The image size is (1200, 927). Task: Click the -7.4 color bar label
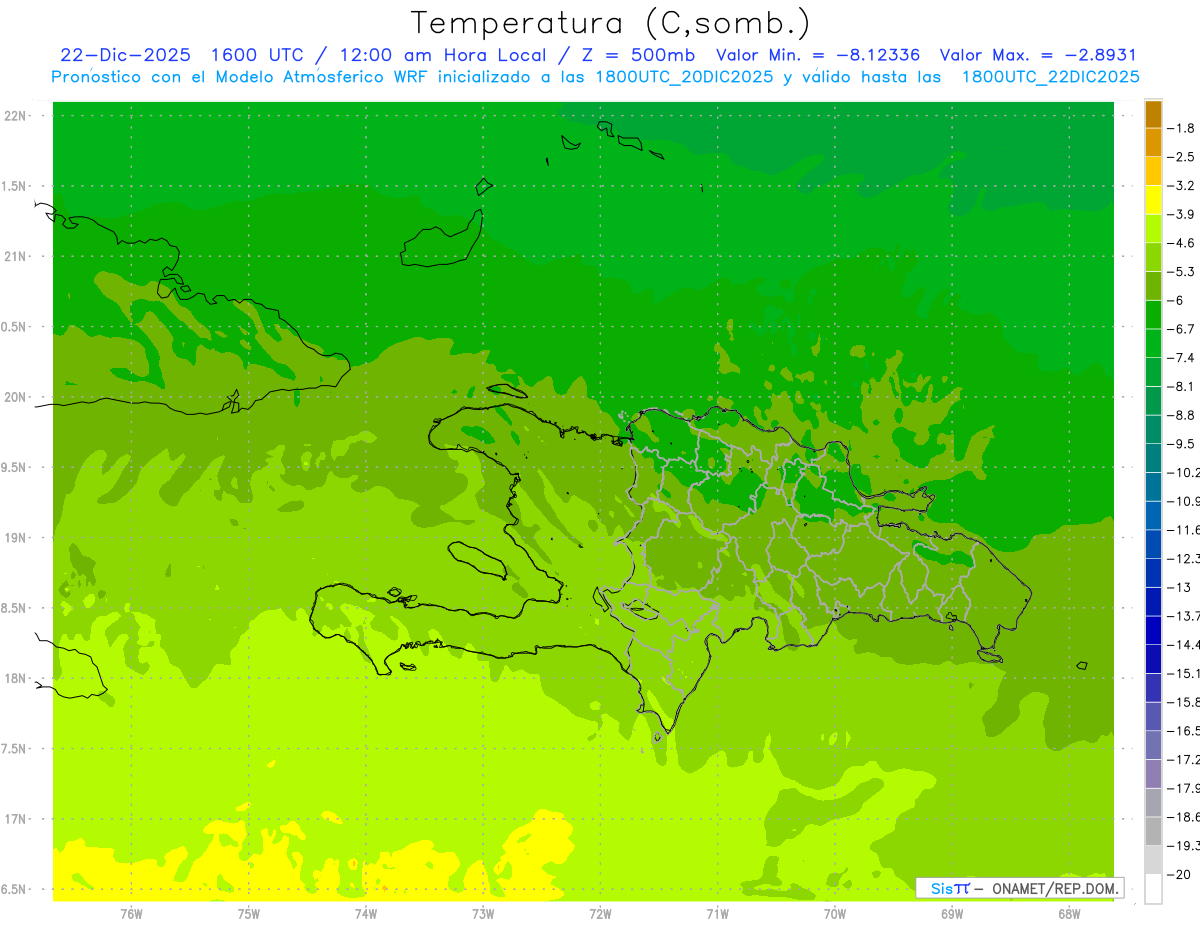pyautogui.click(x=1181, y=357)
